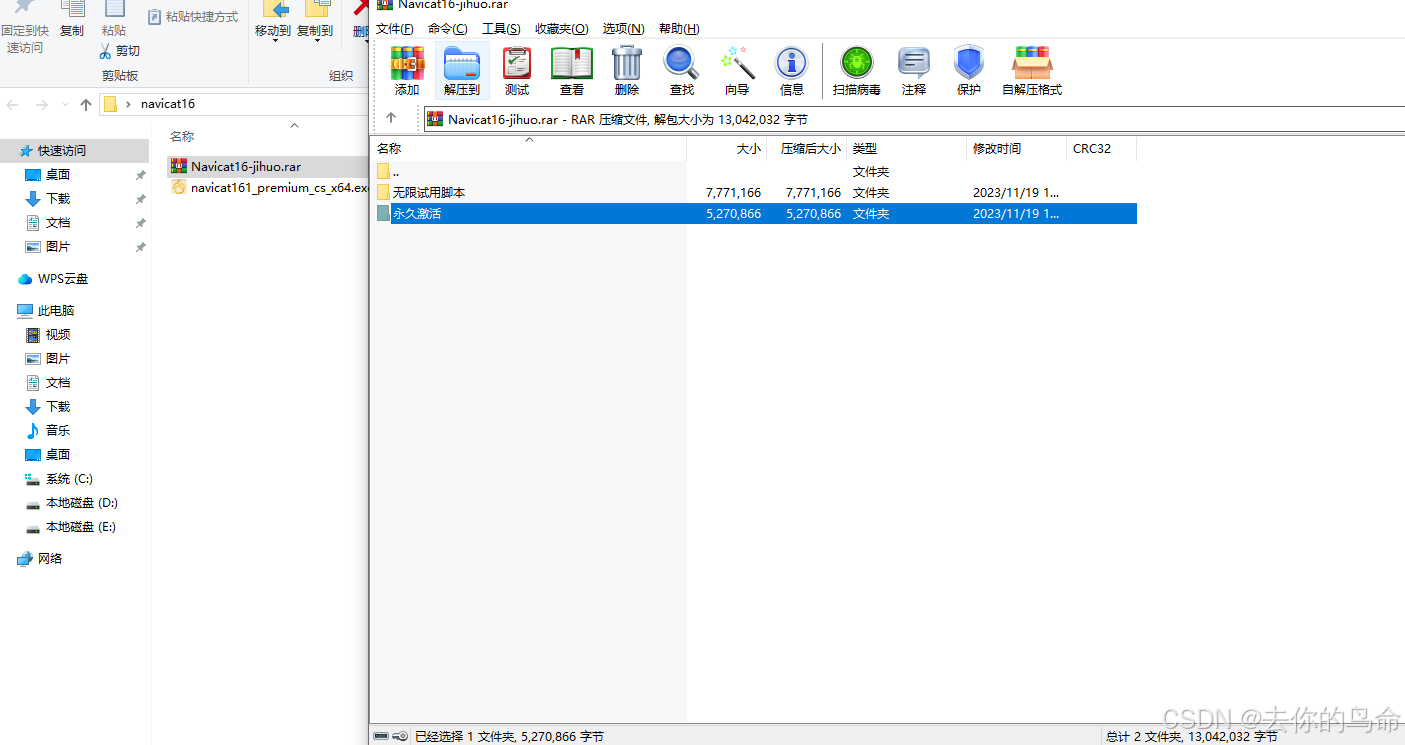Sort archive by 修改时间 column
1405x745 pixels.
1017,149
